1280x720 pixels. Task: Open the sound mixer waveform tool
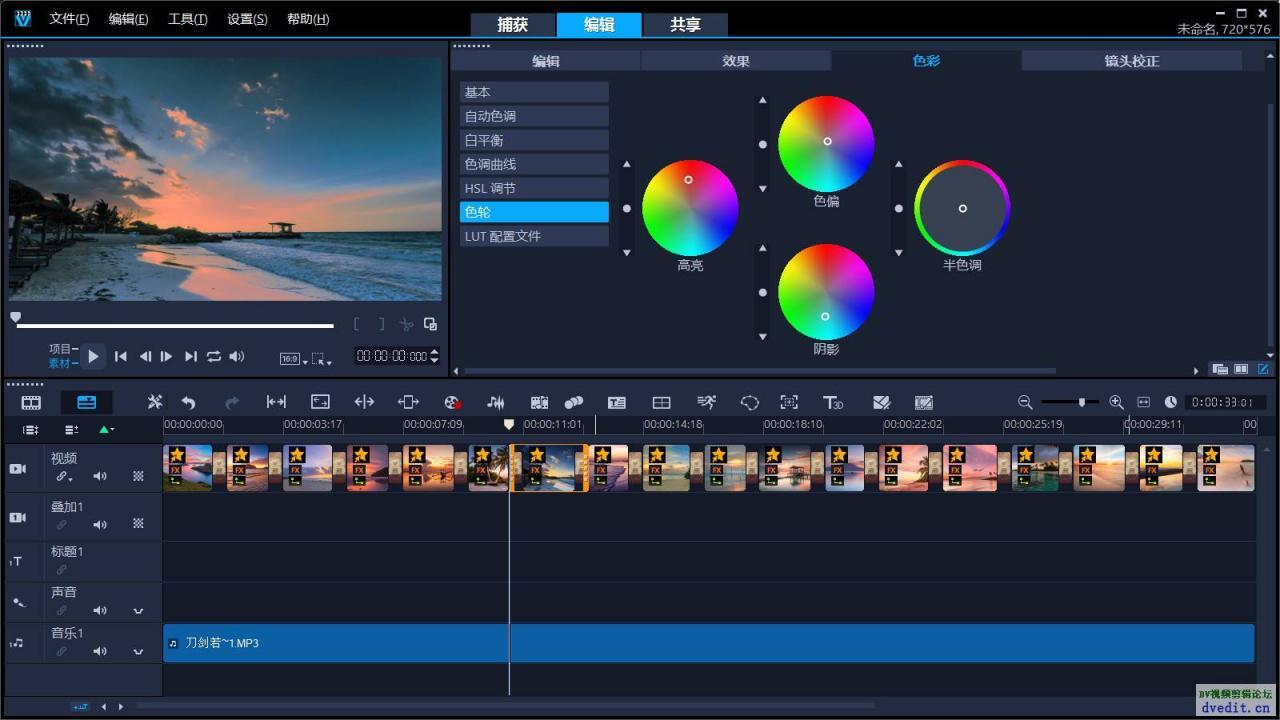[x=495, y=402]
